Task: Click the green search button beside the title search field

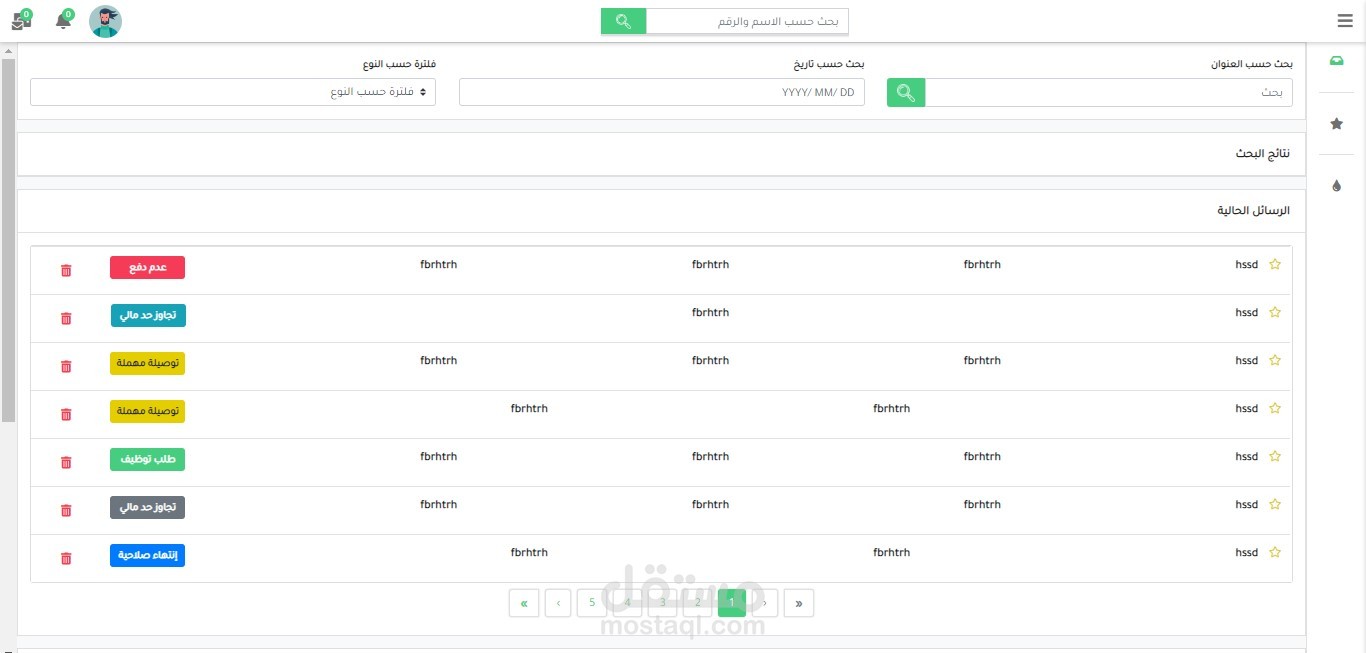Action: coord(906,92)
